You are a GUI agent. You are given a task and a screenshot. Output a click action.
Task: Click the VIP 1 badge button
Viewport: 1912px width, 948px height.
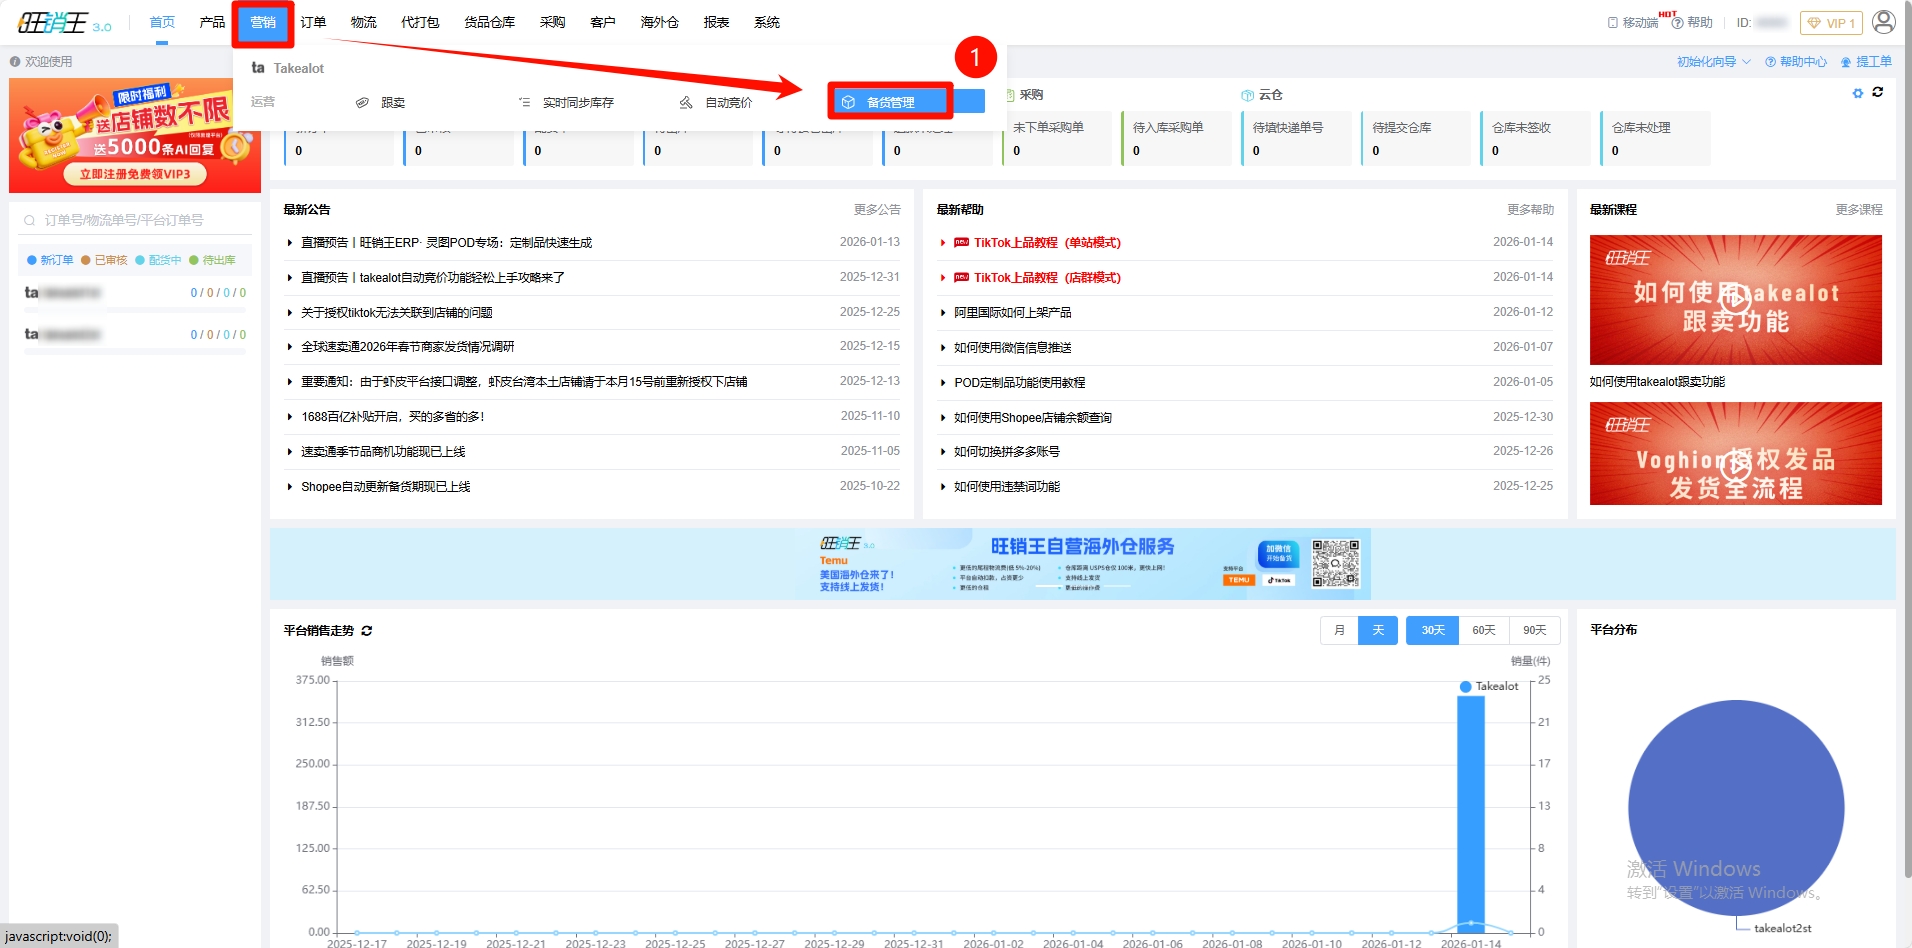click(1831, 23)
